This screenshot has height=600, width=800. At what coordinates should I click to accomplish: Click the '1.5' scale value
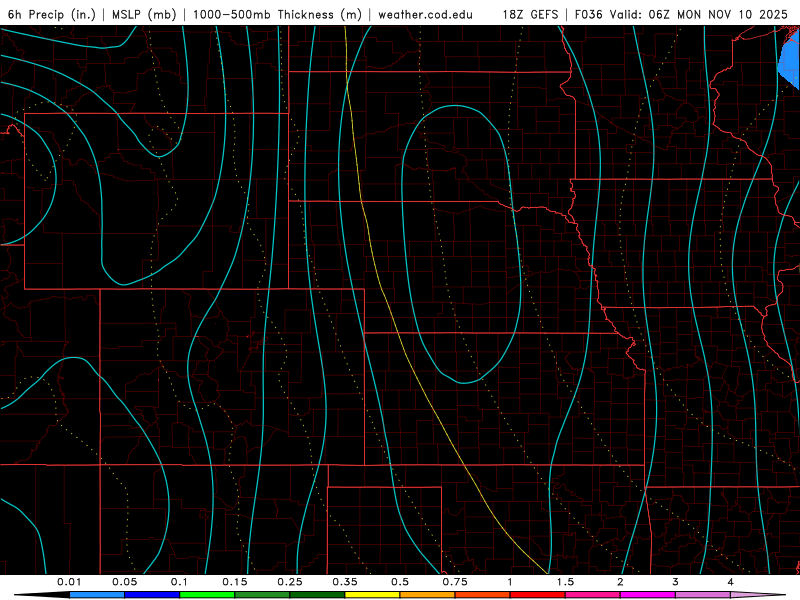[x=565, y=582]
